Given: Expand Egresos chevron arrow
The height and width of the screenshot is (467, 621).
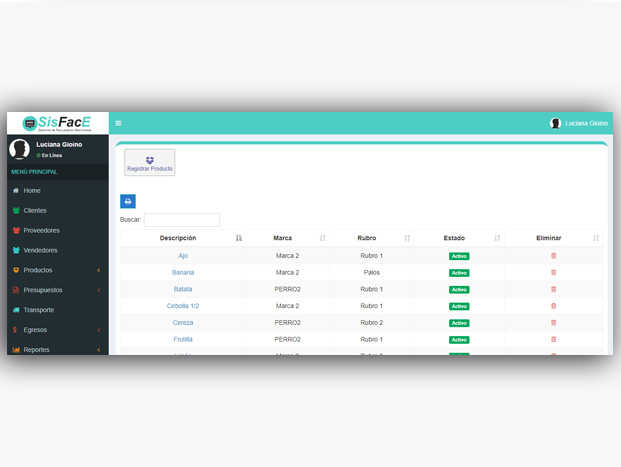Looking at the screenshot, I should [99, 330].
